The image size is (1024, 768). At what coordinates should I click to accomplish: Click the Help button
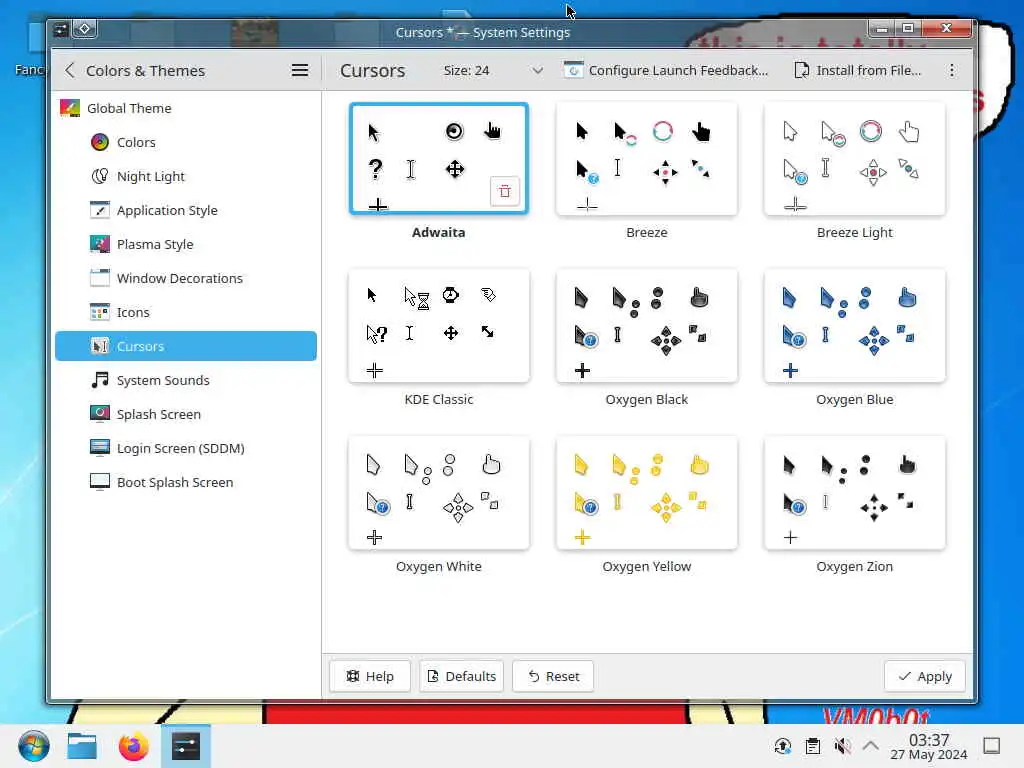[370, 676]
